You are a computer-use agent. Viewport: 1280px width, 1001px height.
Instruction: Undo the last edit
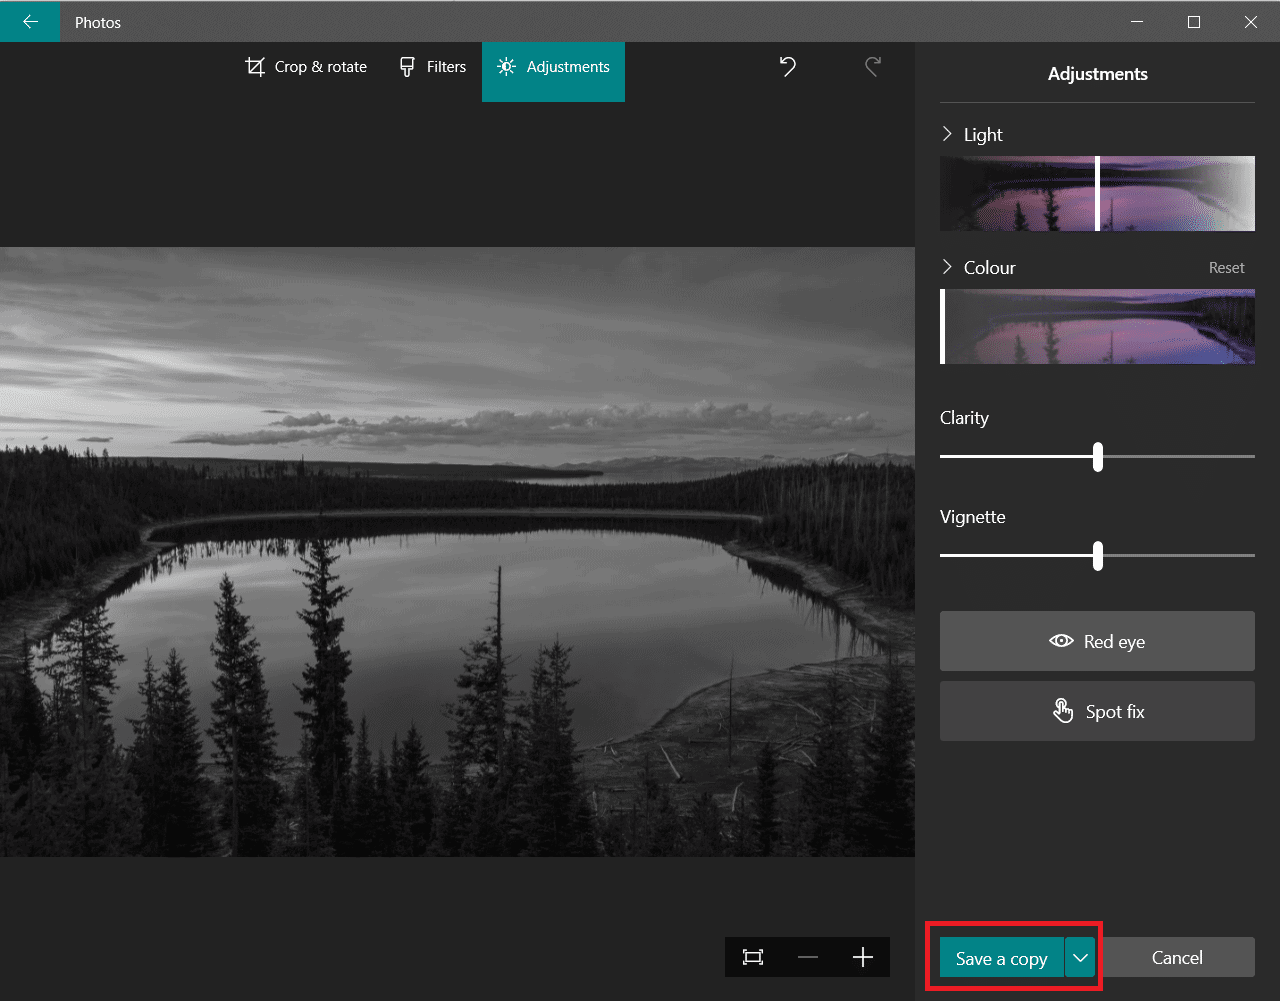787,66
